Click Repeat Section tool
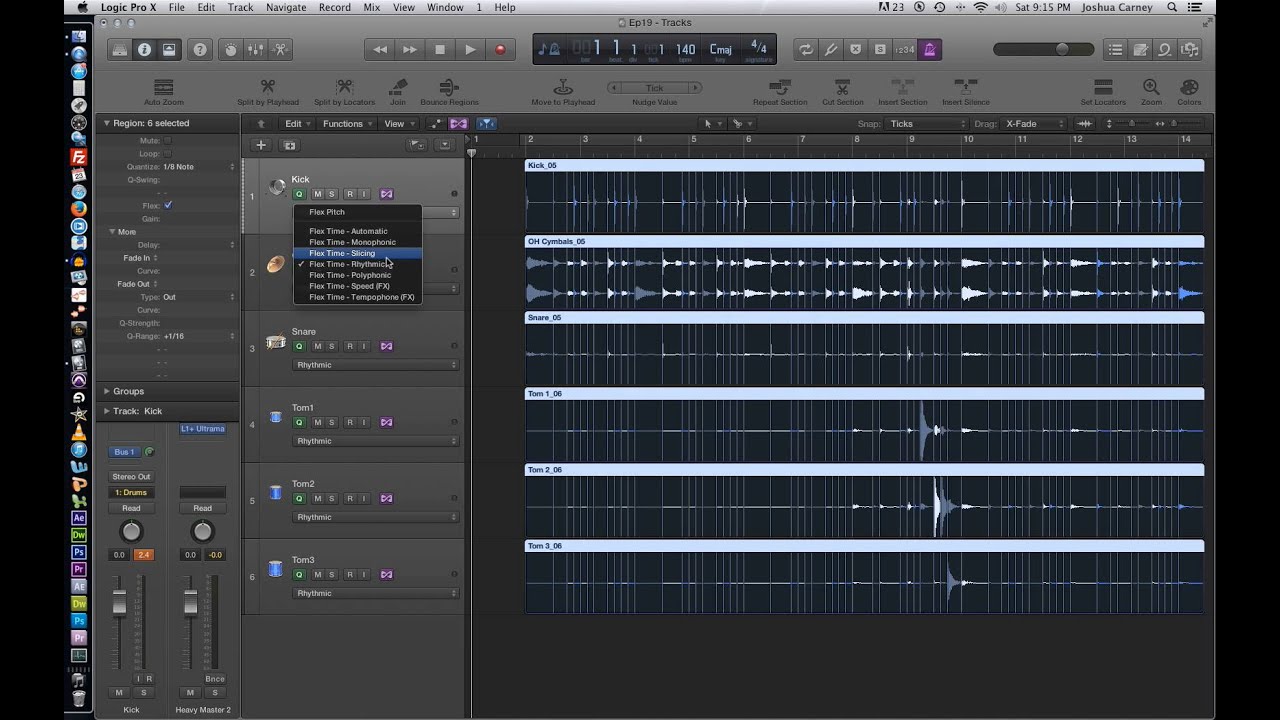This screenshot has height=720, width=1280. (x=780, y=92)
